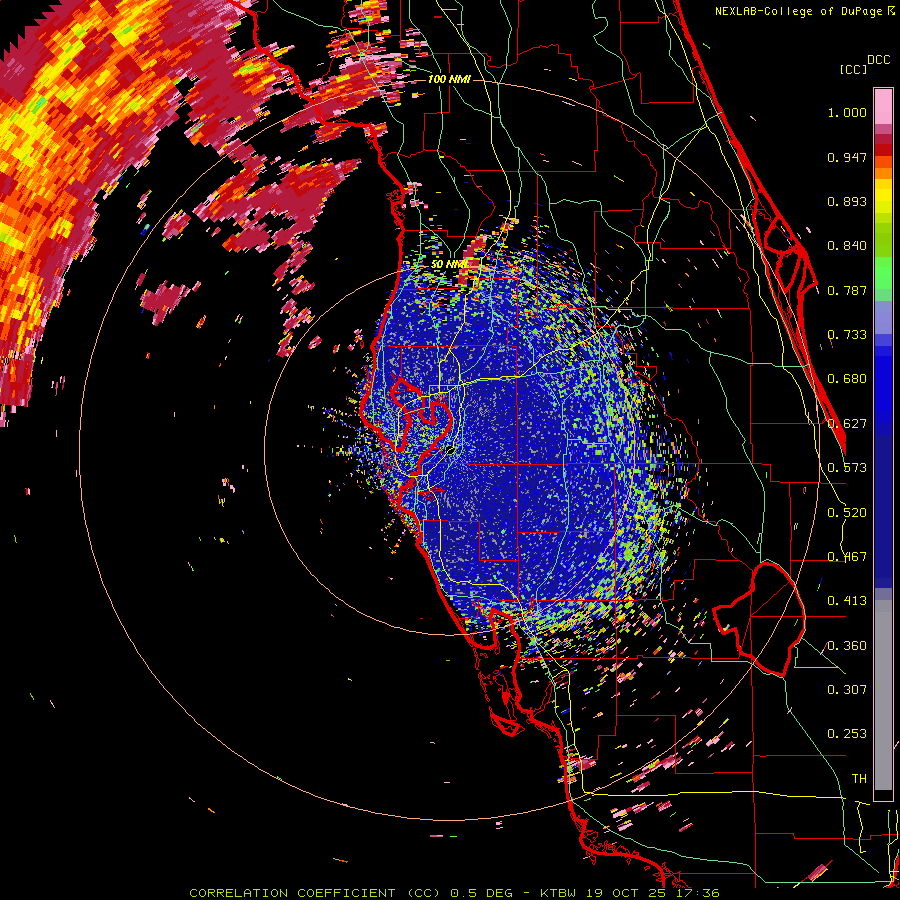This screenshot has height=900, width=900.
Task: Click the 0.307 scale label
Action: pyautogui.click(x=847, y=690)
